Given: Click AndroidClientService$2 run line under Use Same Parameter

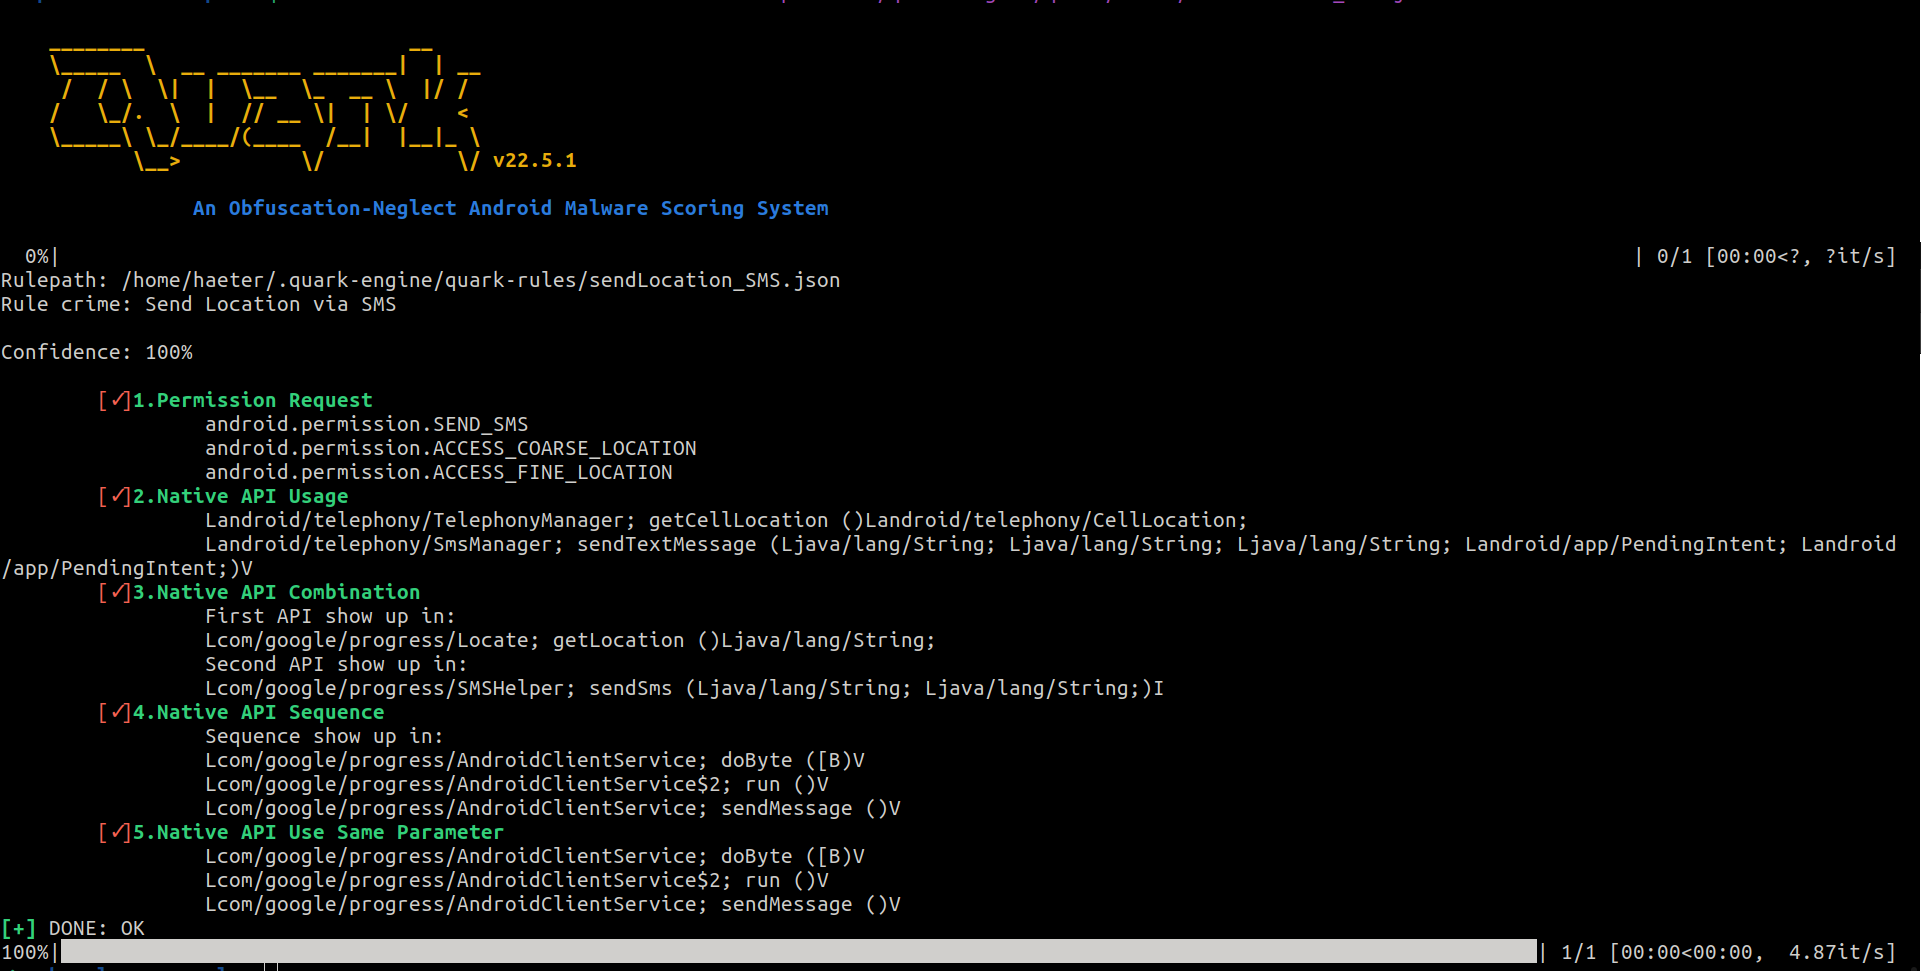Looking at the screenshot, I should click(x=517, y=880).
